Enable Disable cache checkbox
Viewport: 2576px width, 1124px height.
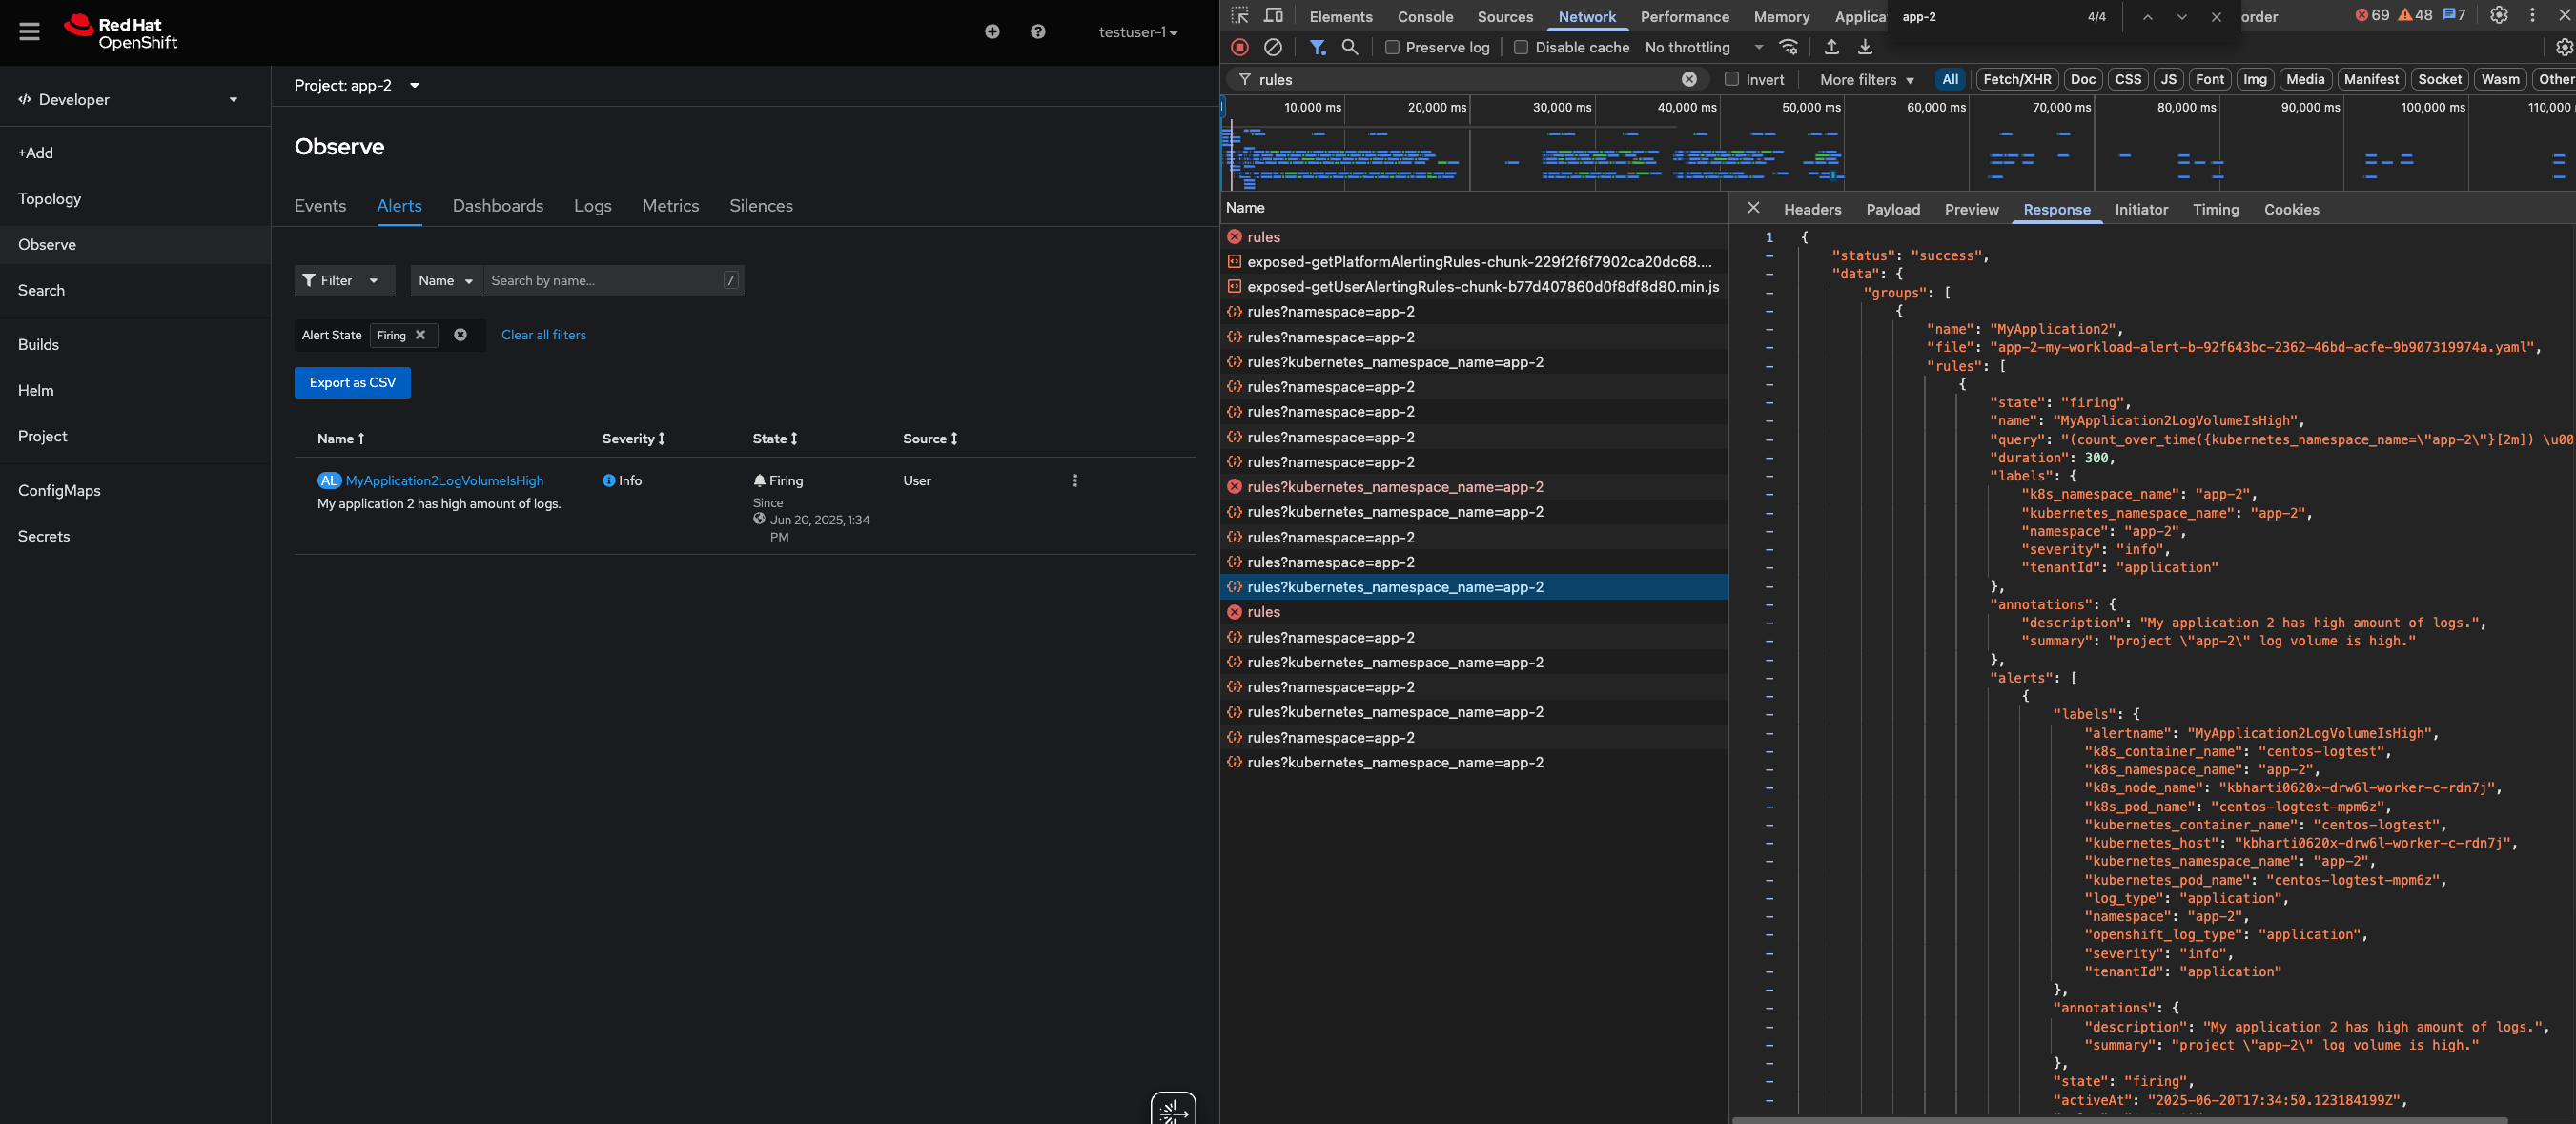(1520, 47)
